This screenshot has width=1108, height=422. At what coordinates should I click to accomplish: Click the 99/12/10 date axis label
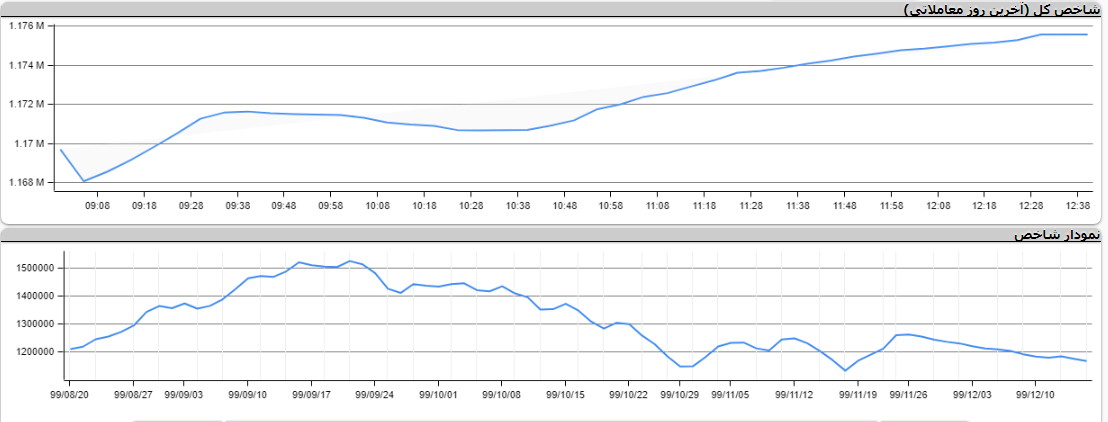coord(1035,395)
